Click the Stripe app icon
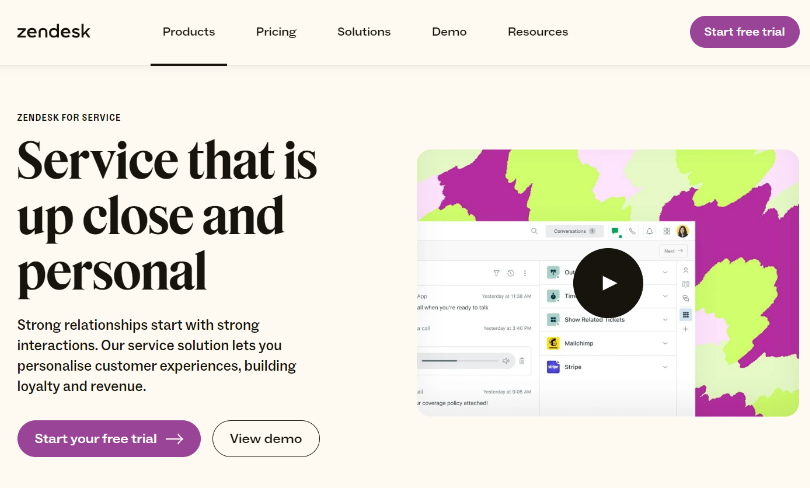Viewport: 810px width, 488px height. (553, 367)
